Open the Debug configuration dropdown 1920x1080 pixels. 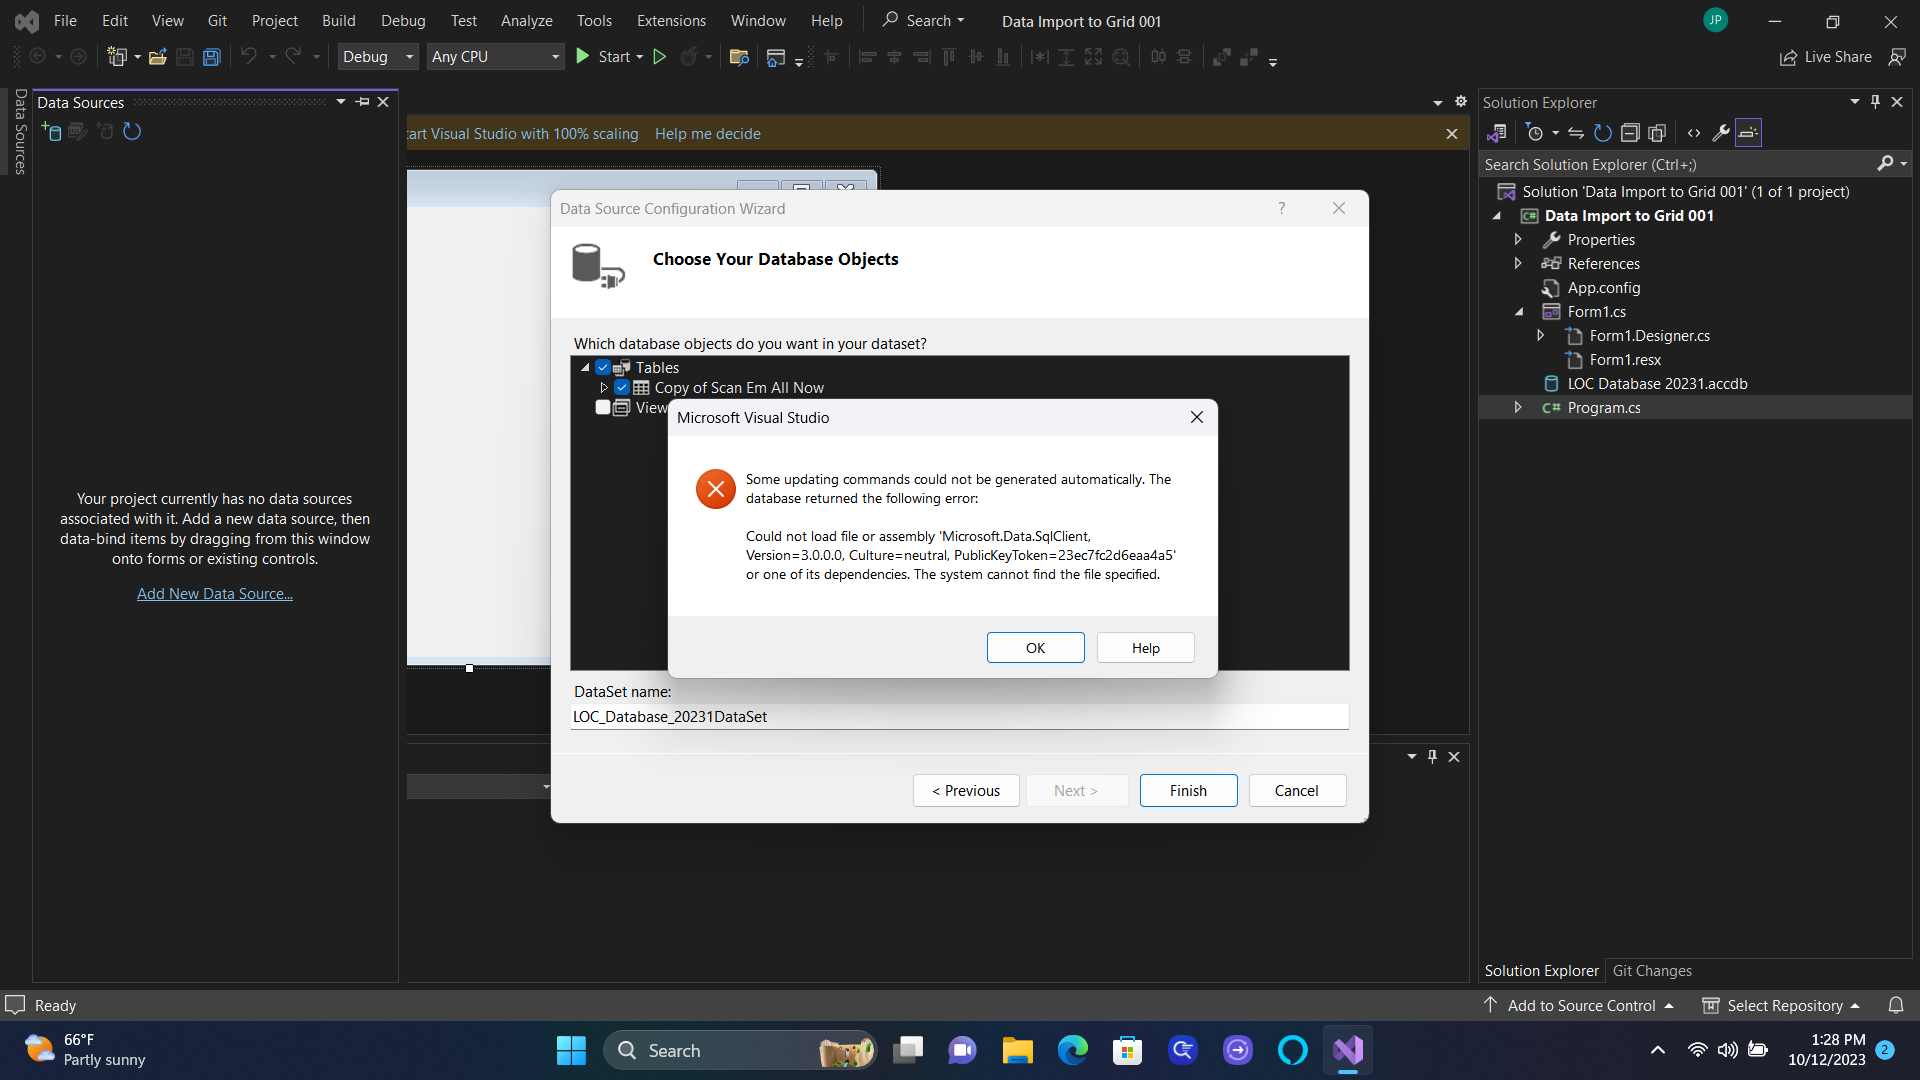click(378, 57)
